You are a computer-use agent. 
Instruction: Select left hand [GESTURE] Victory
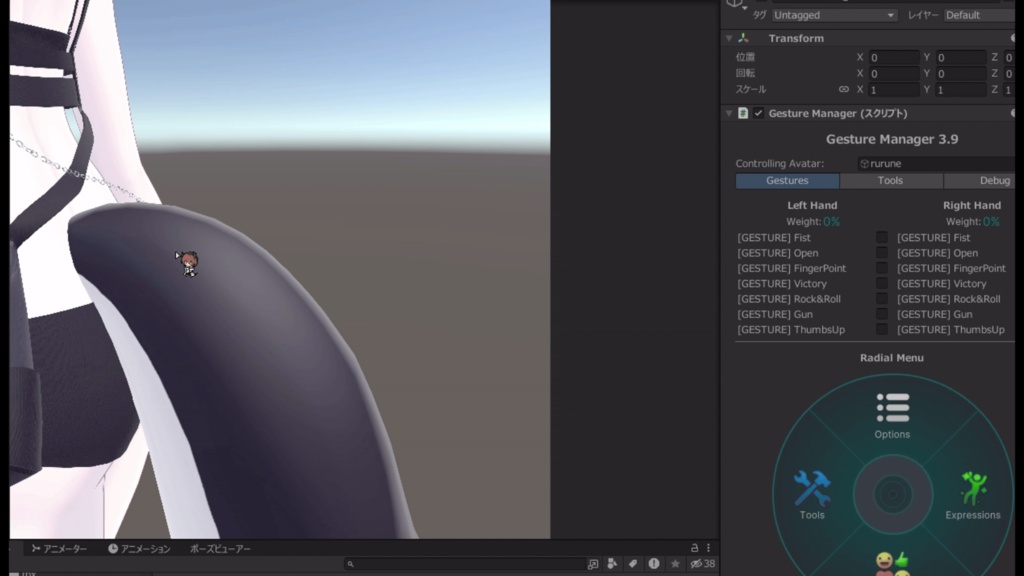(782, 283)
